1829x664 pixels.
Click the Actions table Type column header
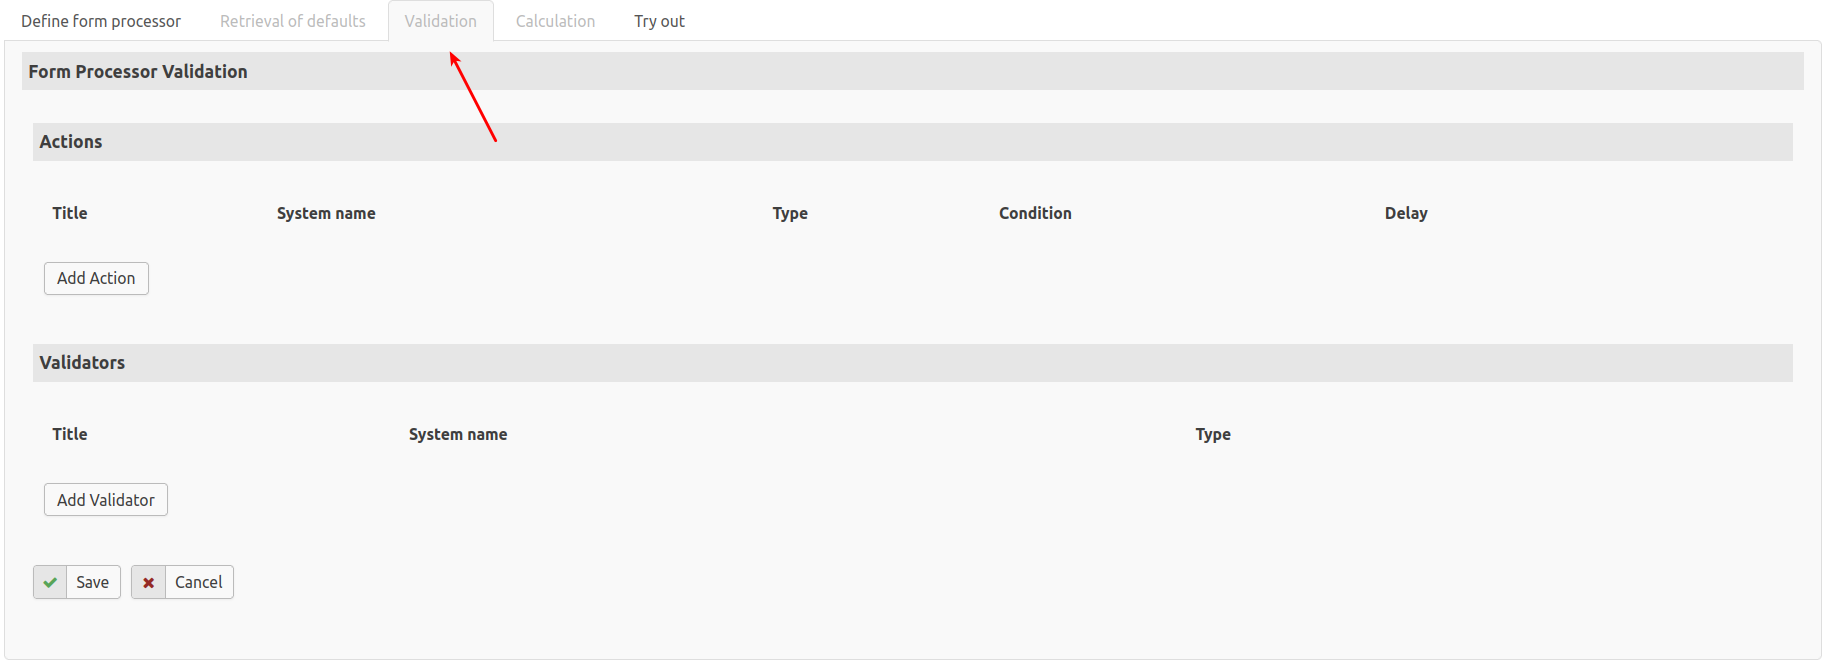790,213
